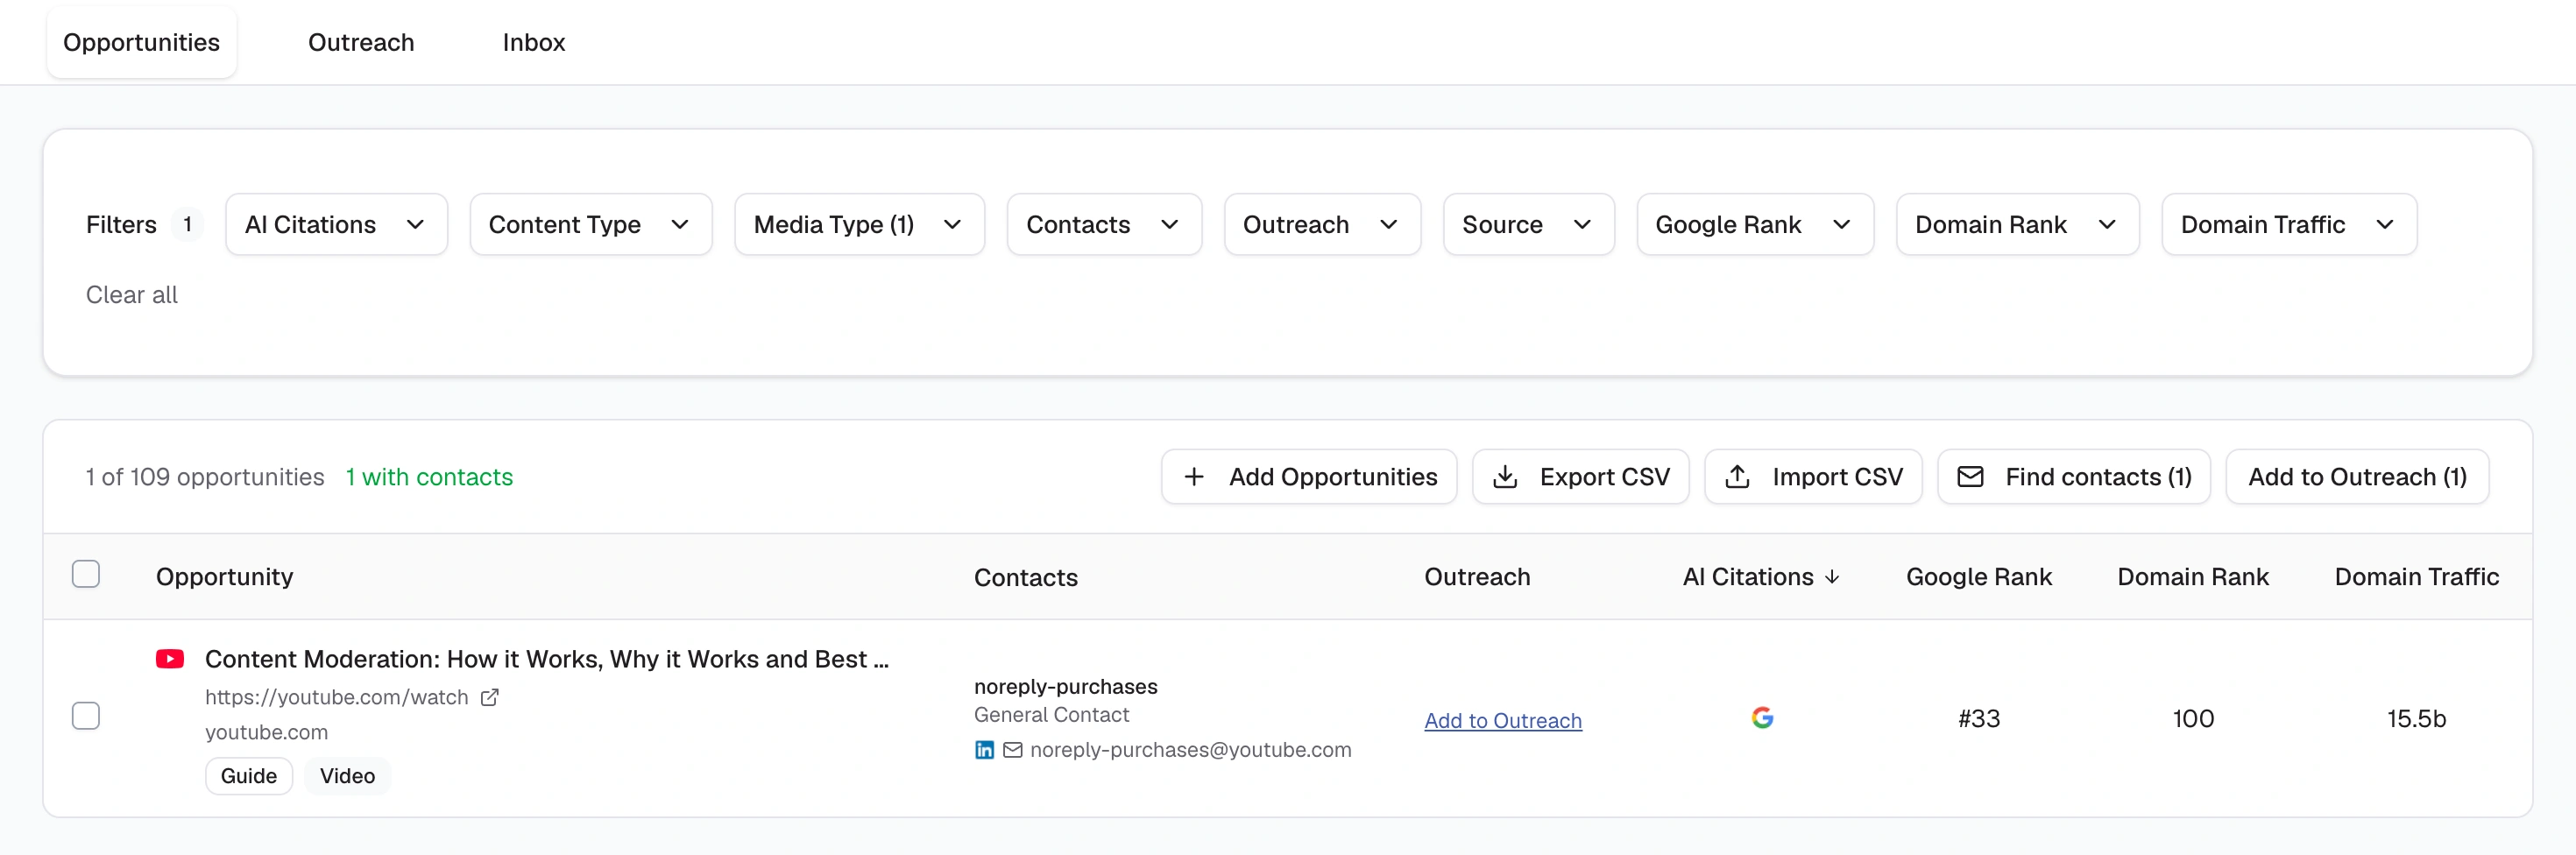Click the 1 with contacts link
The width and height of the screenshot is (2576, 855).
[x=429, y=477]
